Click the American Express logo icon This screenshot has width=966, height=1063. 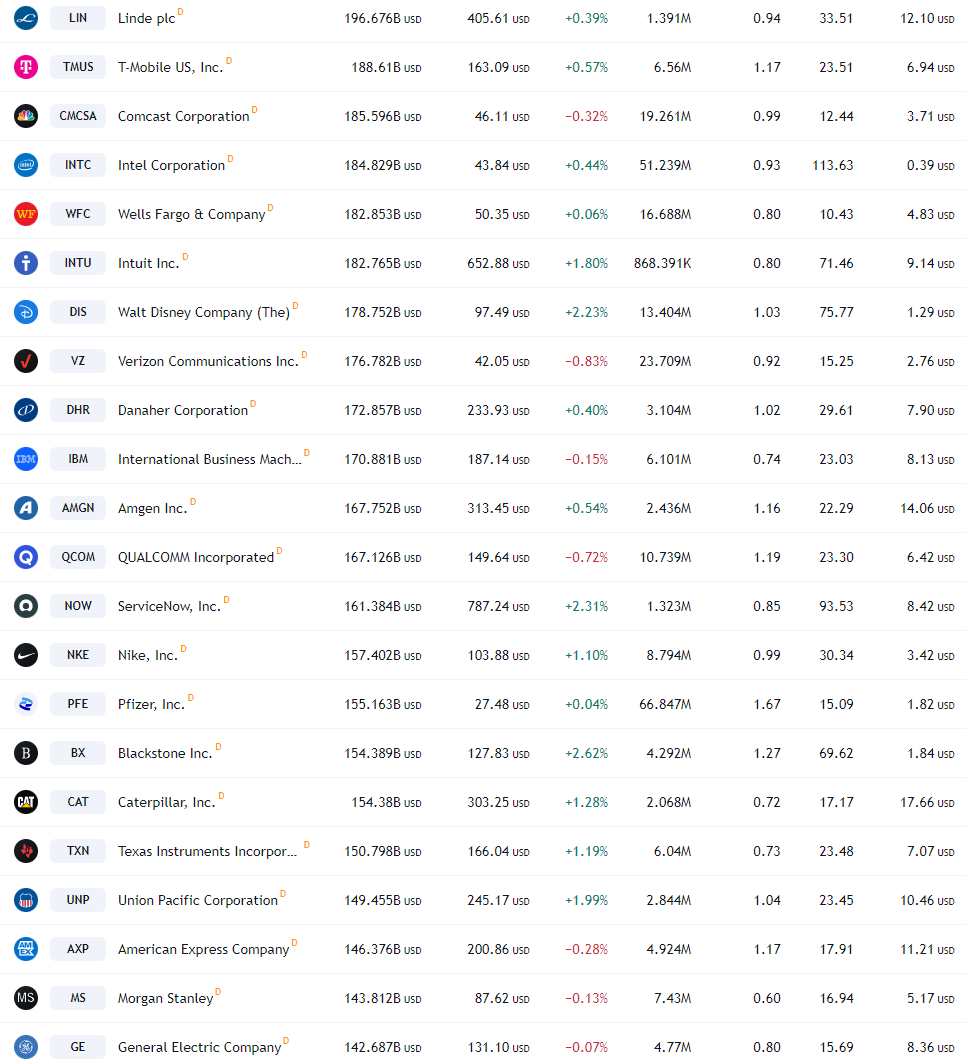click(x=26, y=948)
